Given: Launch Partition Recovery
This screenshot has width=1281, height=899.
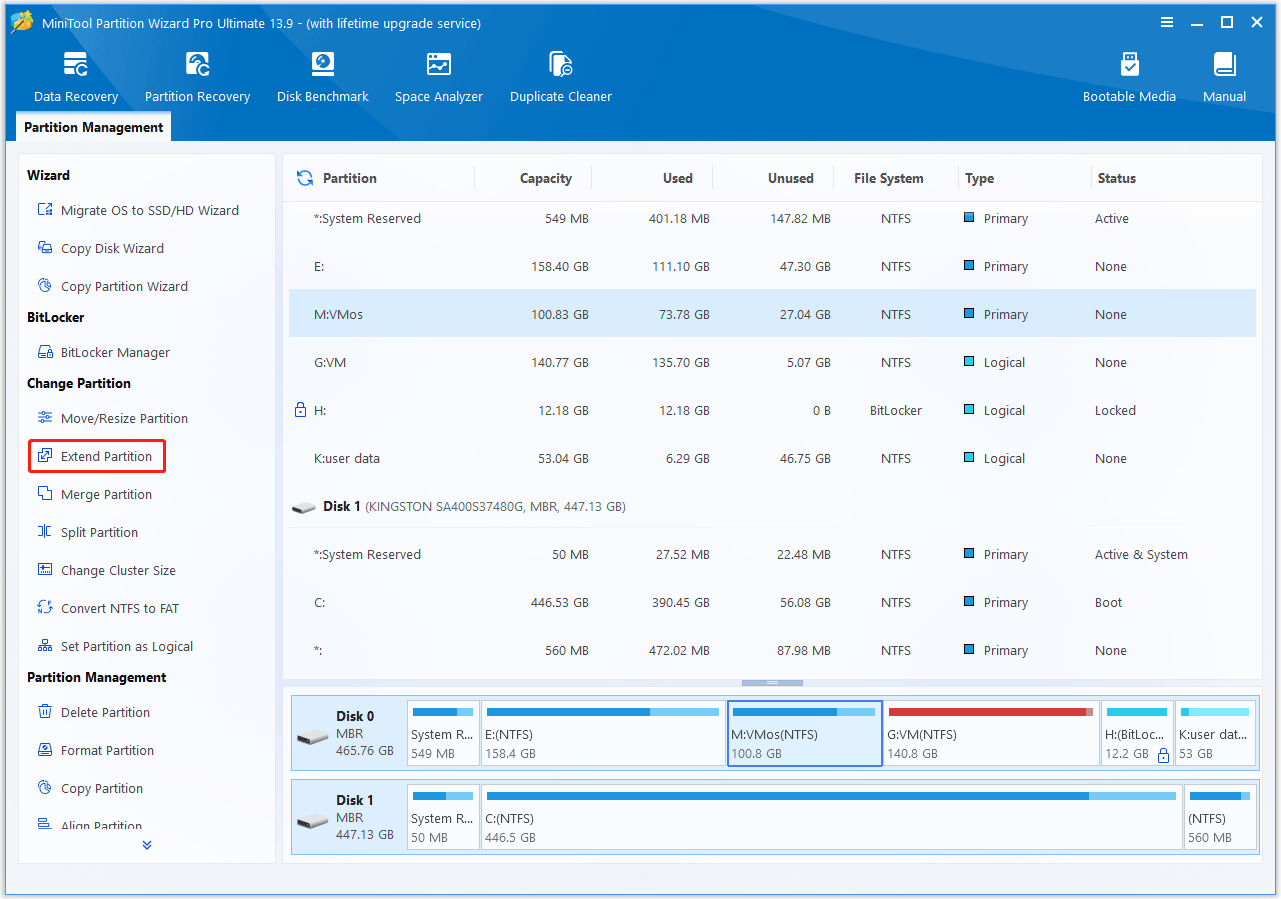Looking at the screenshot, I should (x=197, y=78).
